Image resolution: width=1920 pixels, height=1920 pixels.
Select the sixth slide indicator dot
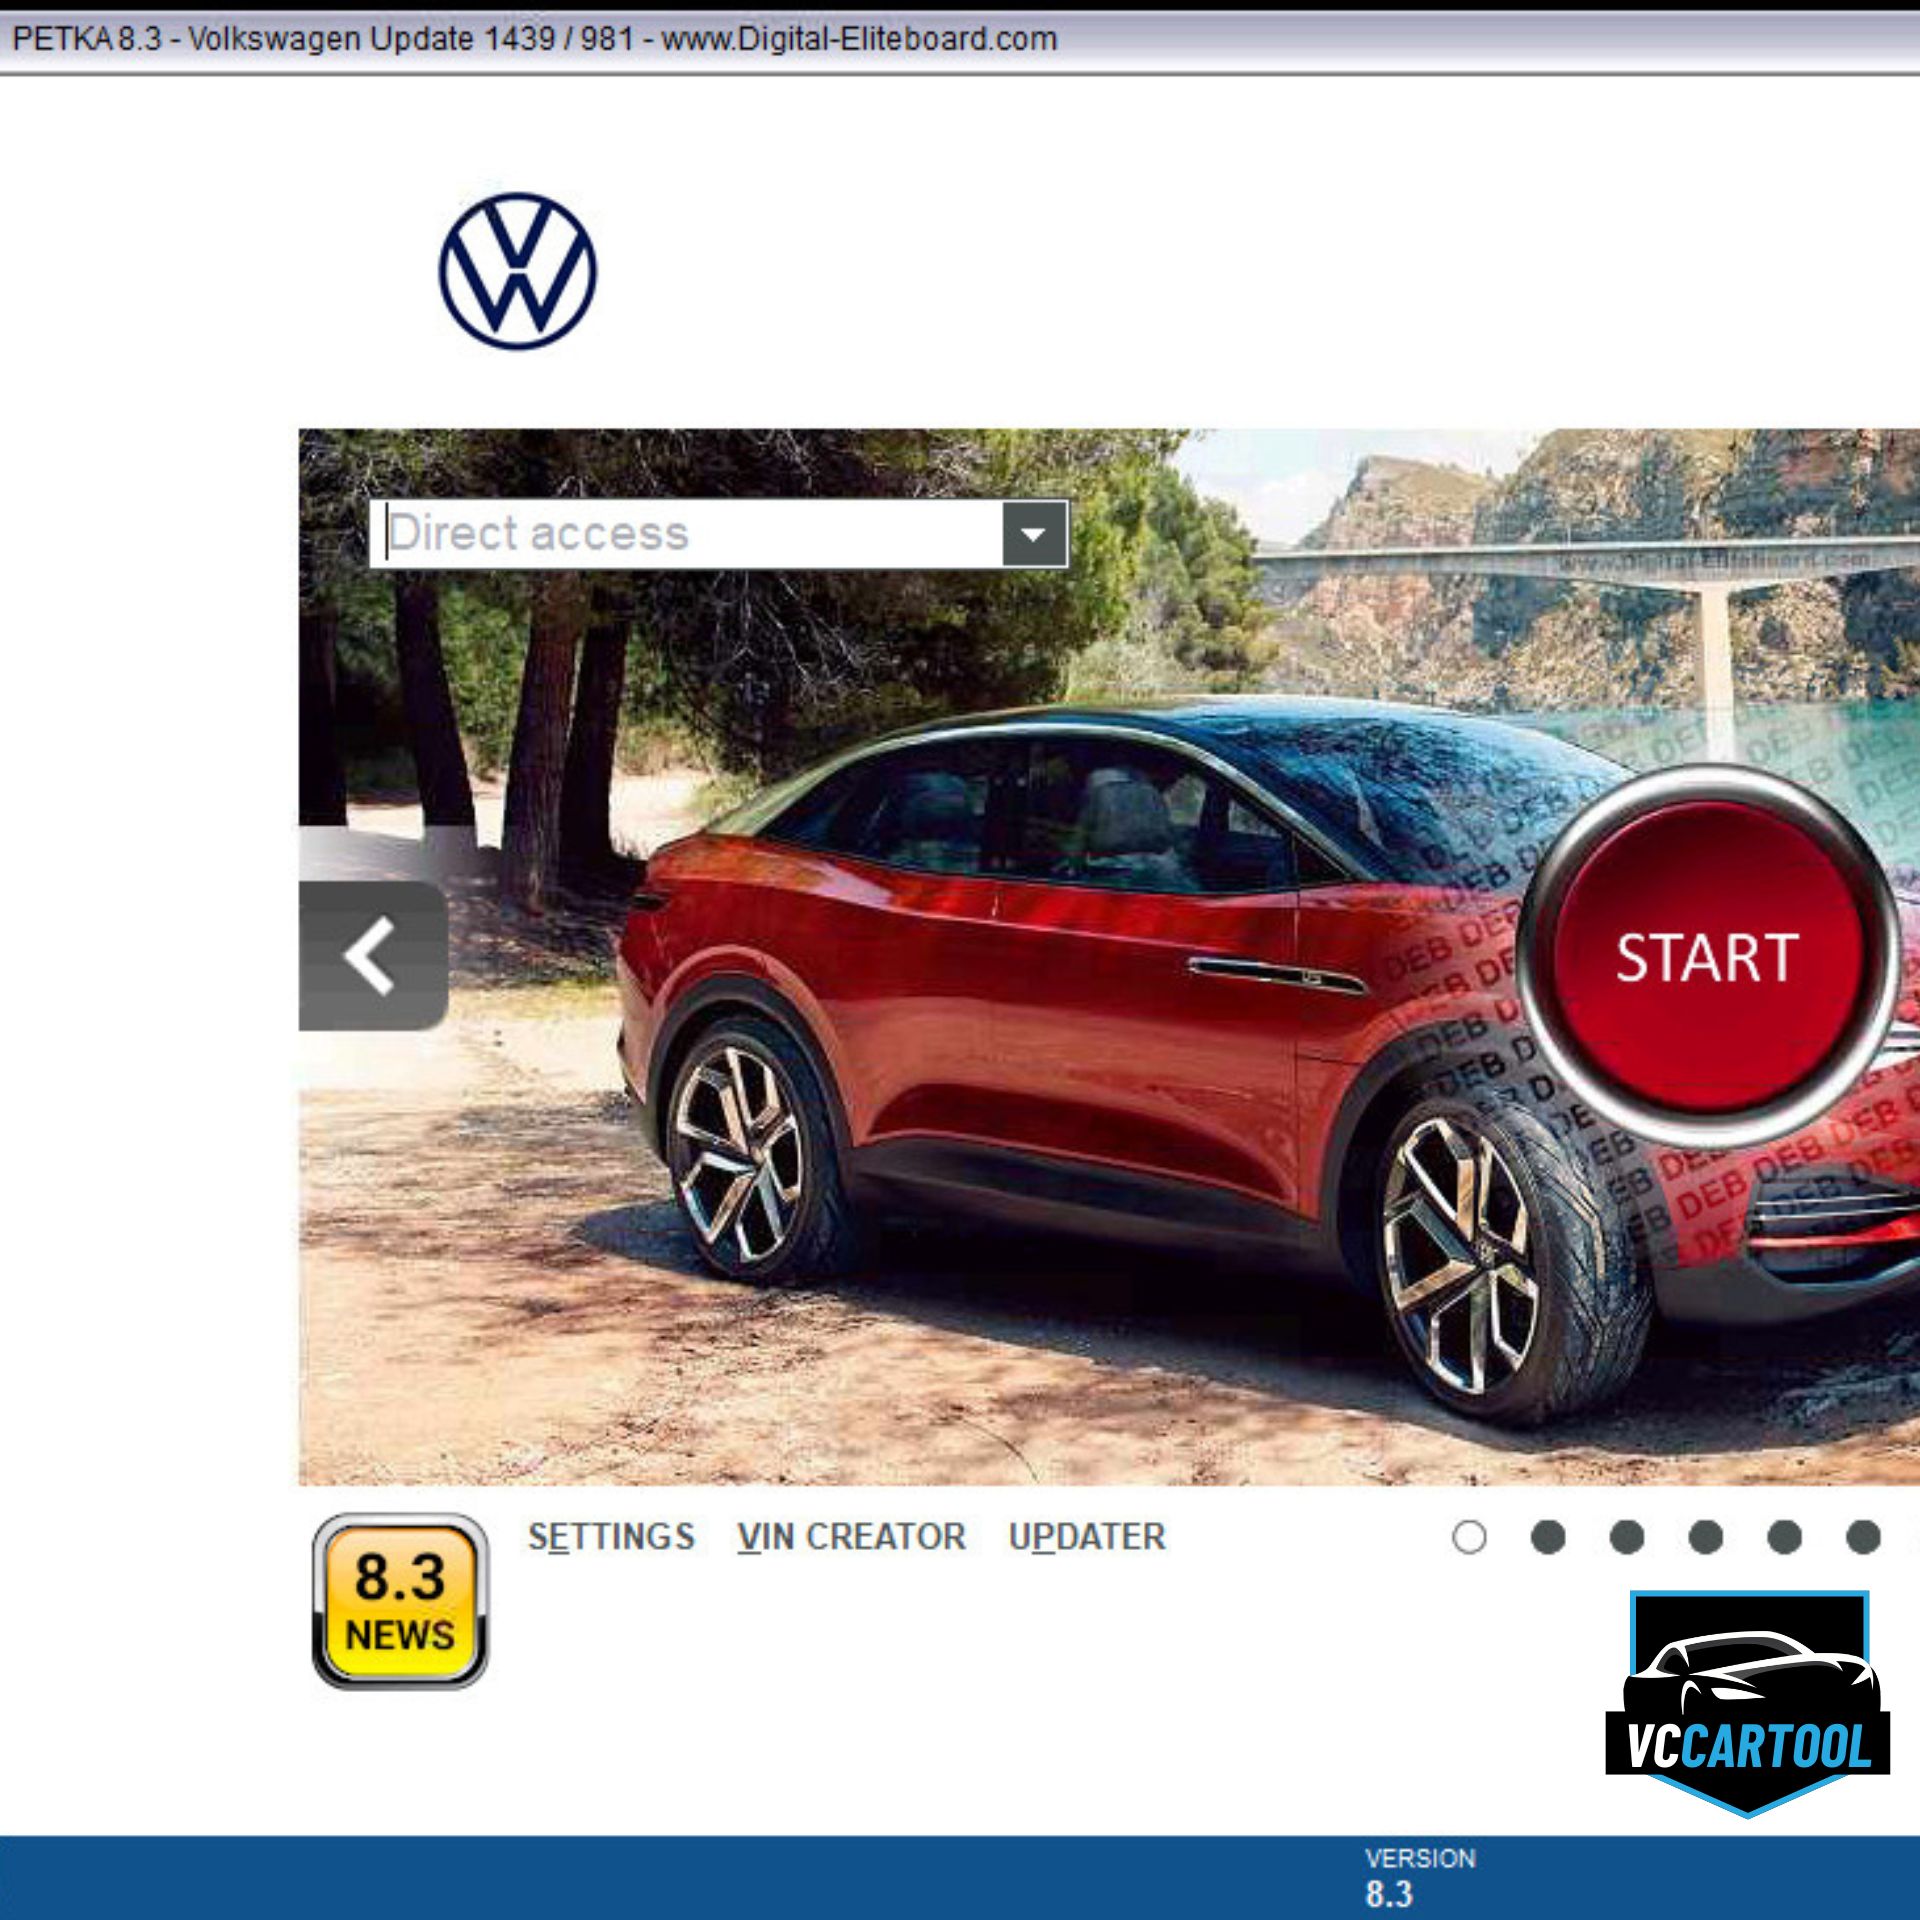pyautogui.click(x=1863, y=1537)
